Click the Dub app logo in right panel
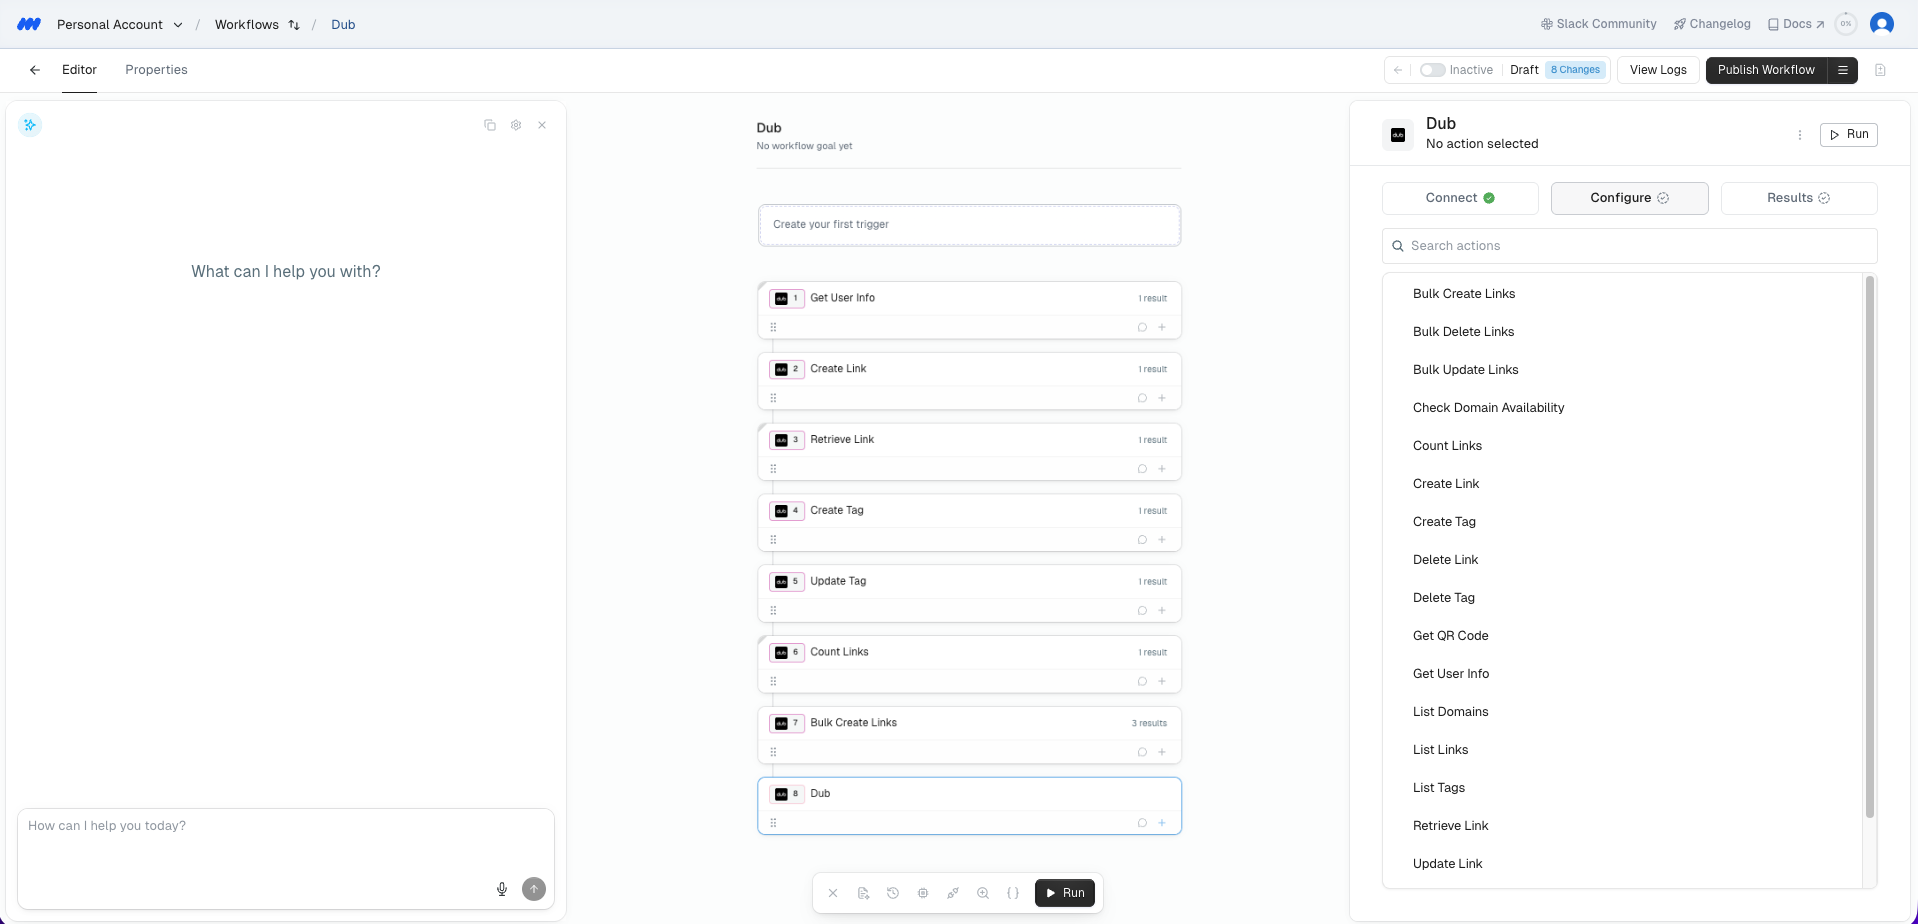The image size is (1918, 924). point(1398,135)
